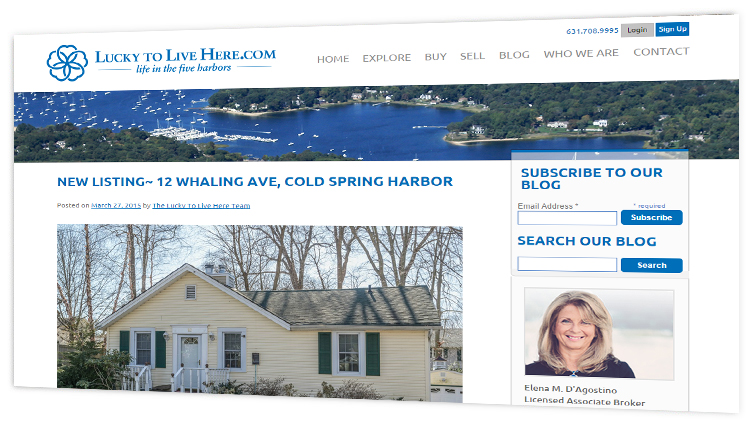Click the blue flower logo icon
Image resolution: width=754 pixels, height=426 pixels.
click(x=67, y=63)
